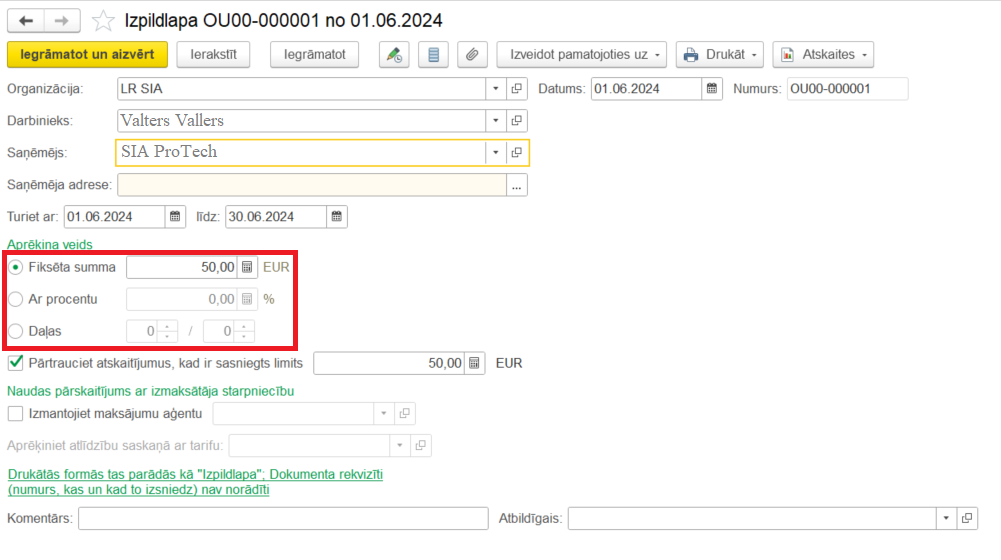This screenshot has width=1001, height=560.
Task: Open the document list icon in toolbar
Action: coord(433,55)
